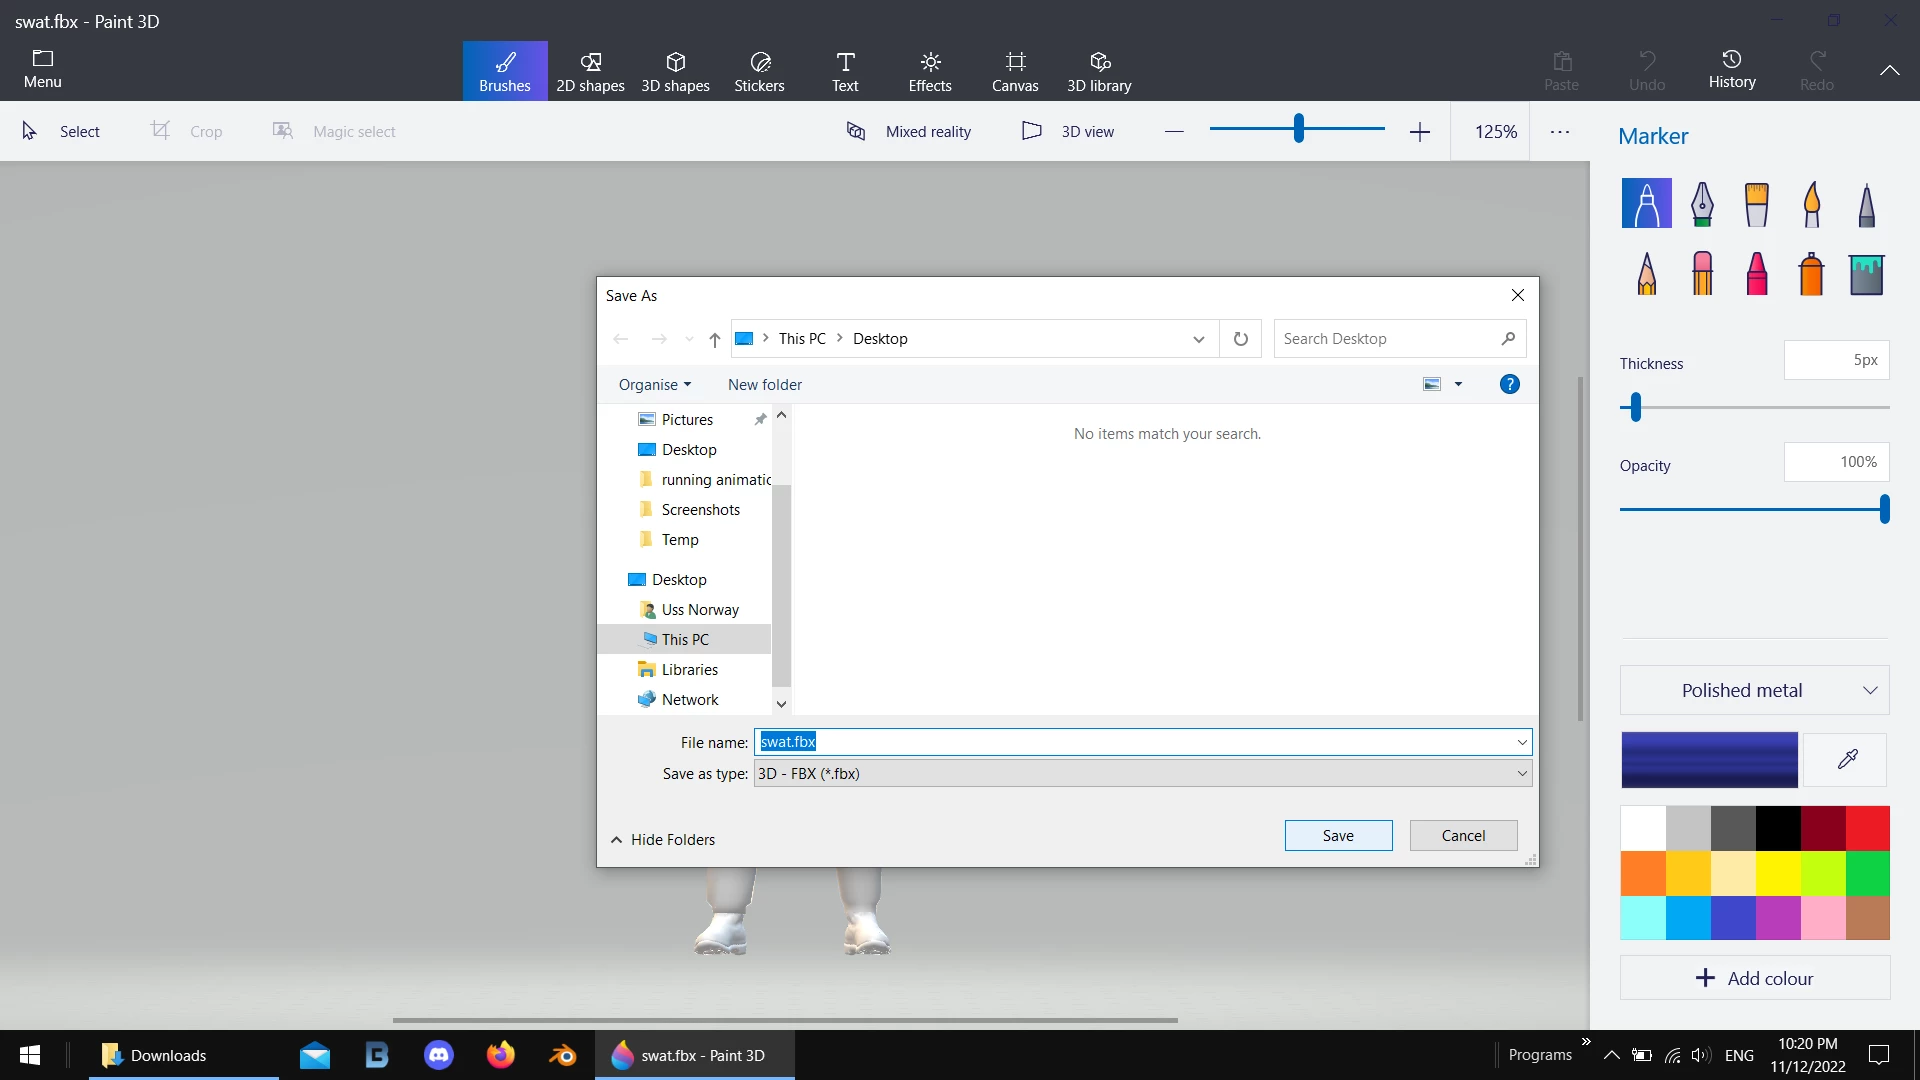Switch to the 3D shapes tab
This screenshot has width=1920, height=1080.
click(675, 71)
